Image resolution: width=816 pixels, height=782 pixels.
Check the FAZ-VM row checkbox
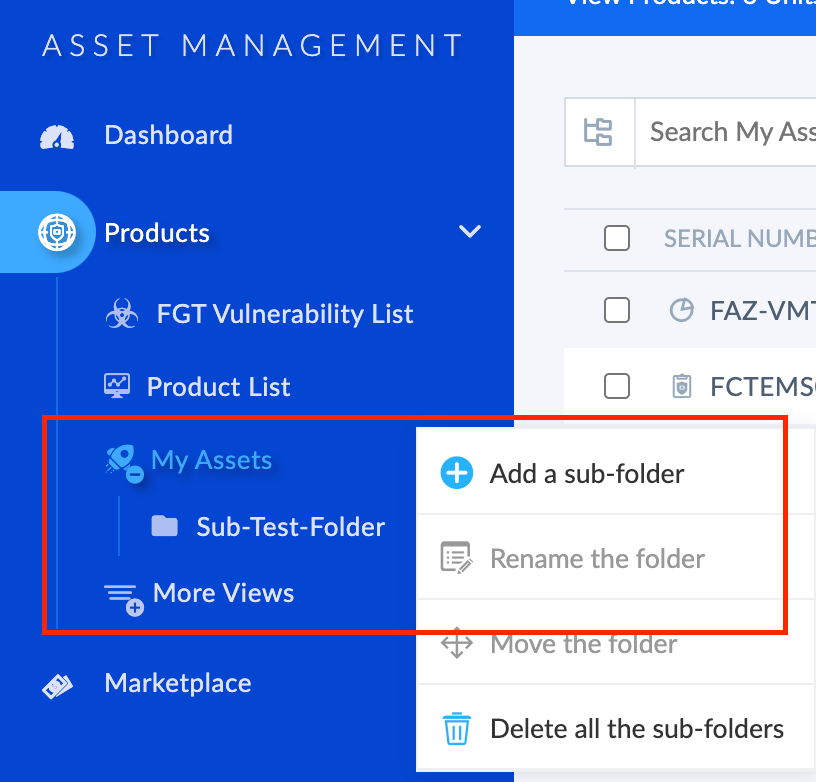pos(617,311)
